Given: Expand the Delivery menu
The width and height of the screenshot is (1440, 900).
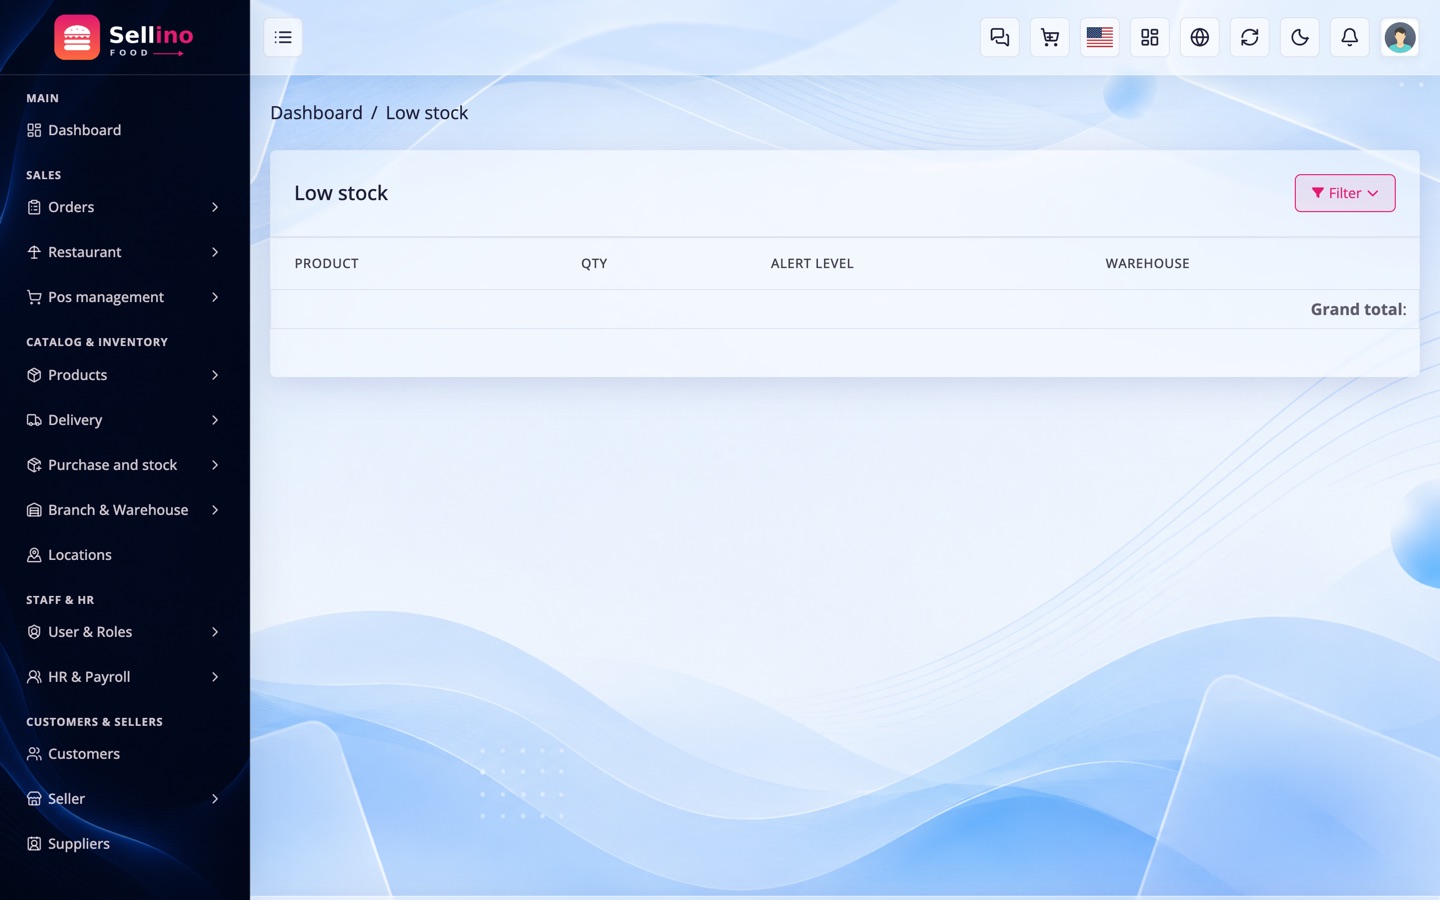Looking at the screenshot, I should point(124,420).
